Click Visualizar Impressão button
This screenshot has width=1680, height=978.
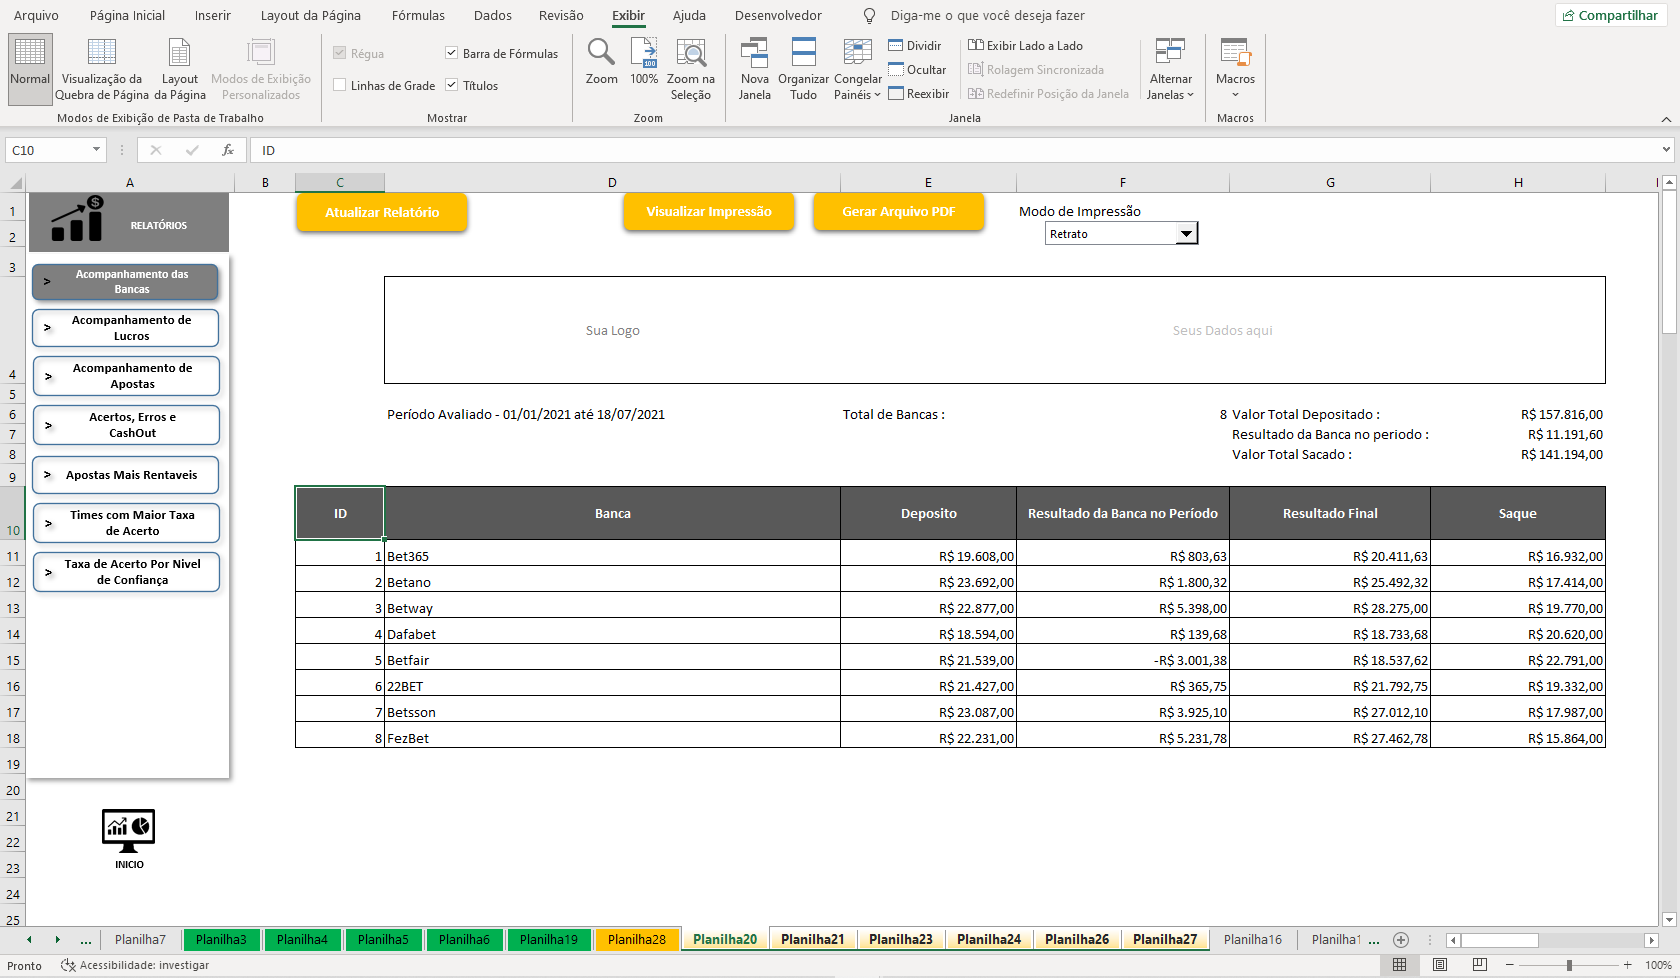click(x=709, y=212)
